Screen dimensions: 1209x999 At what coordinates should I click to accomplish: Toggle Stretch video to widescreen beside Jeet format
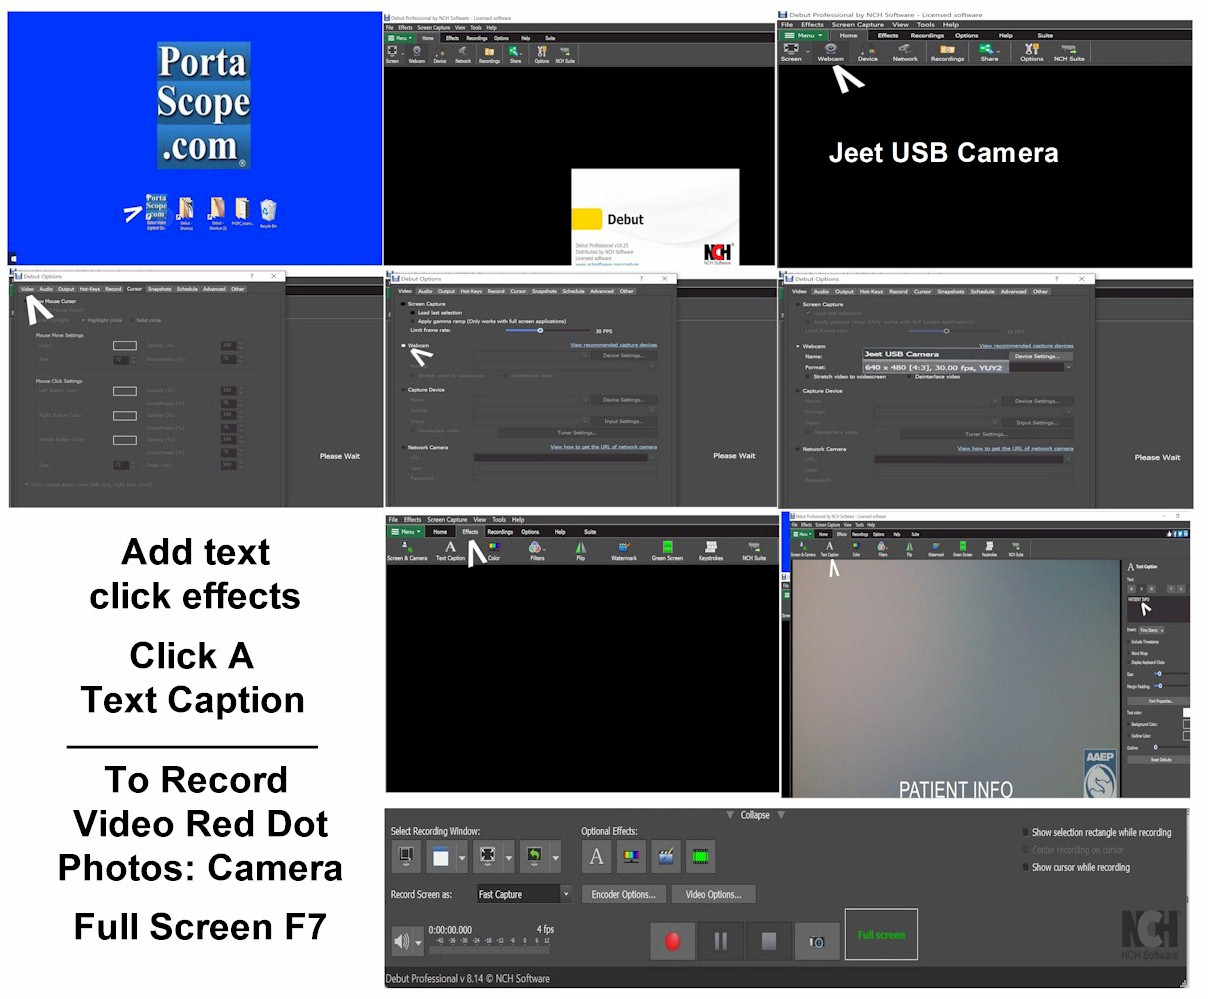click(807, 377)
